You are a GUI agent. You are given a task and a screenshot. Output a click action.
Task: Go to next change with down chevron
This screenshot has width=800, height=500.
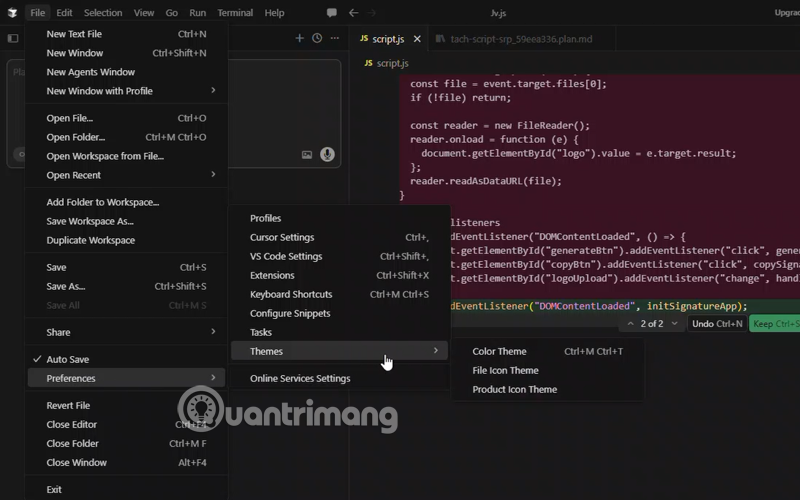pyautogui.click(x=674, y=323)
